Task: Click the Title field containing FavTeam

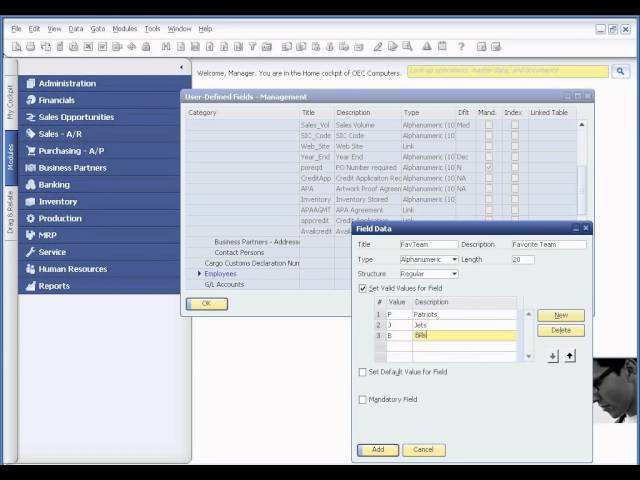Action: 429,244
